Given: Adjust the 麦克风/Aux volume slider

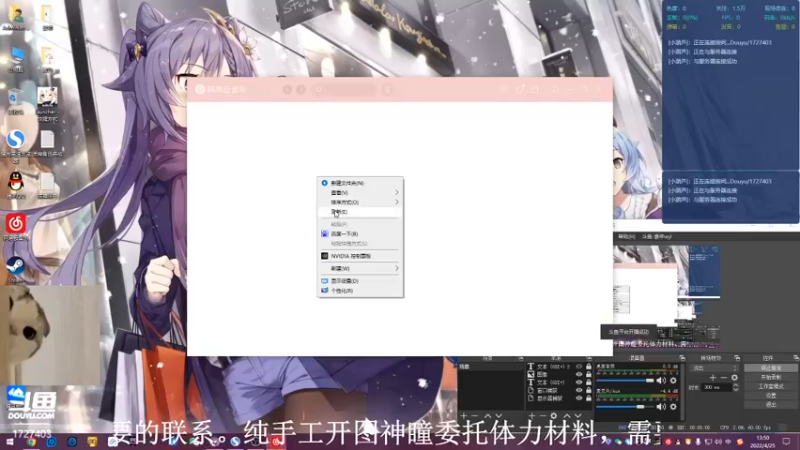Looking at the screenshot, I should point(625,407).
